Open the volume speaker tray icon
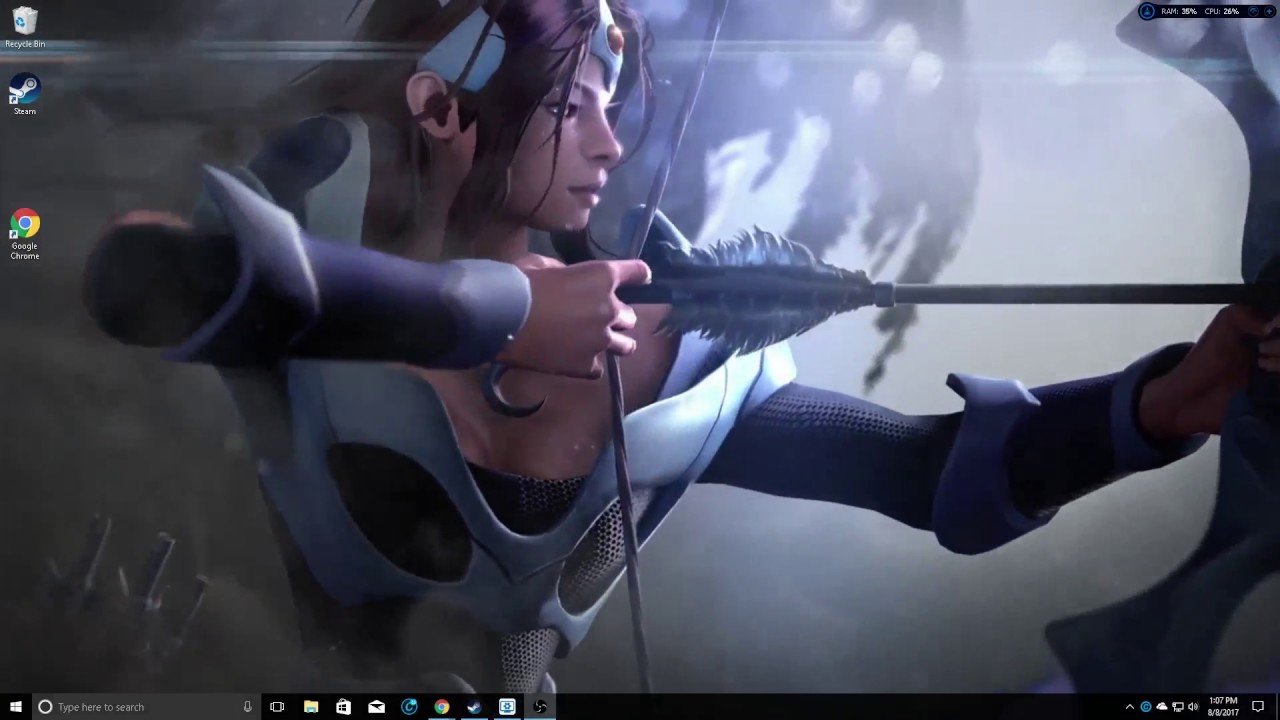Image resolution: width=1280 pixels, height=720 pixels. [1192, 707]
